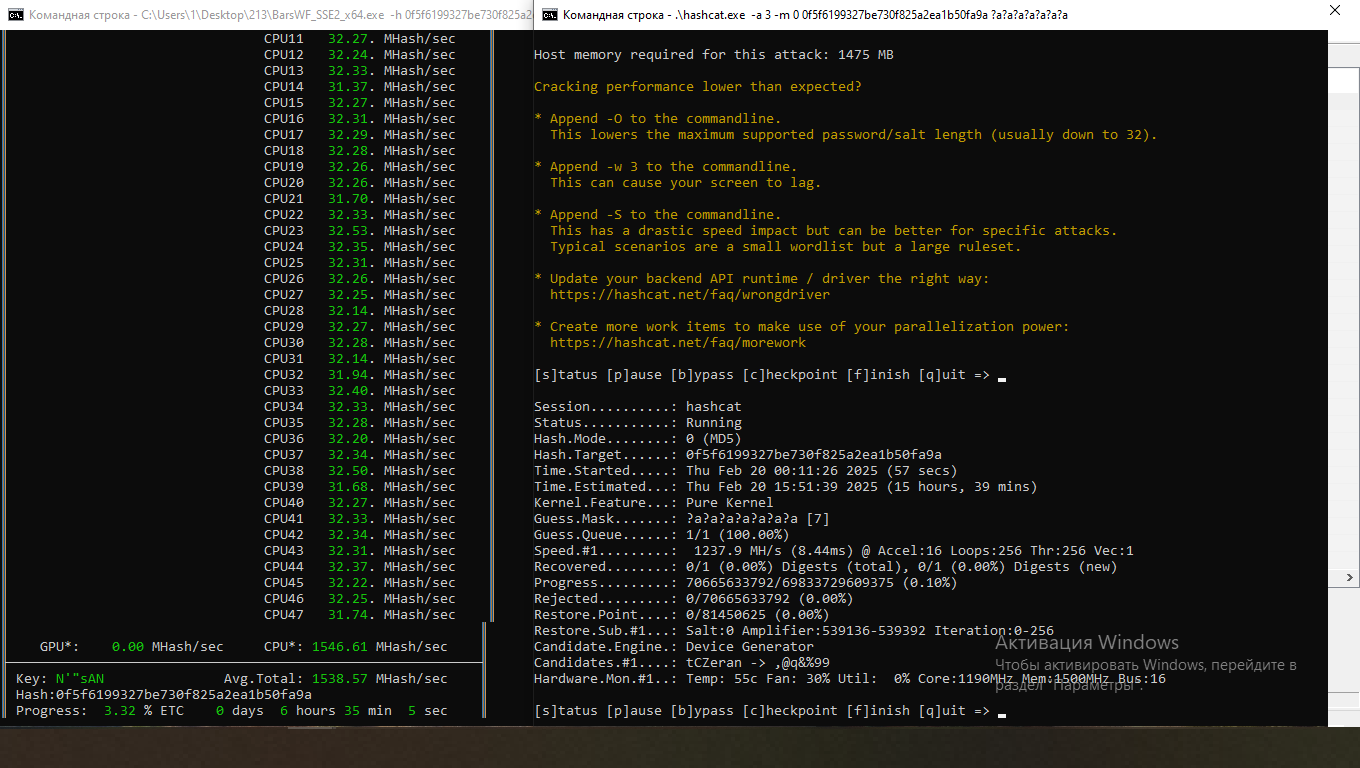Click 'This can cause your screen to lag' line
1360x768 pixels.
(x=686, y=183)
